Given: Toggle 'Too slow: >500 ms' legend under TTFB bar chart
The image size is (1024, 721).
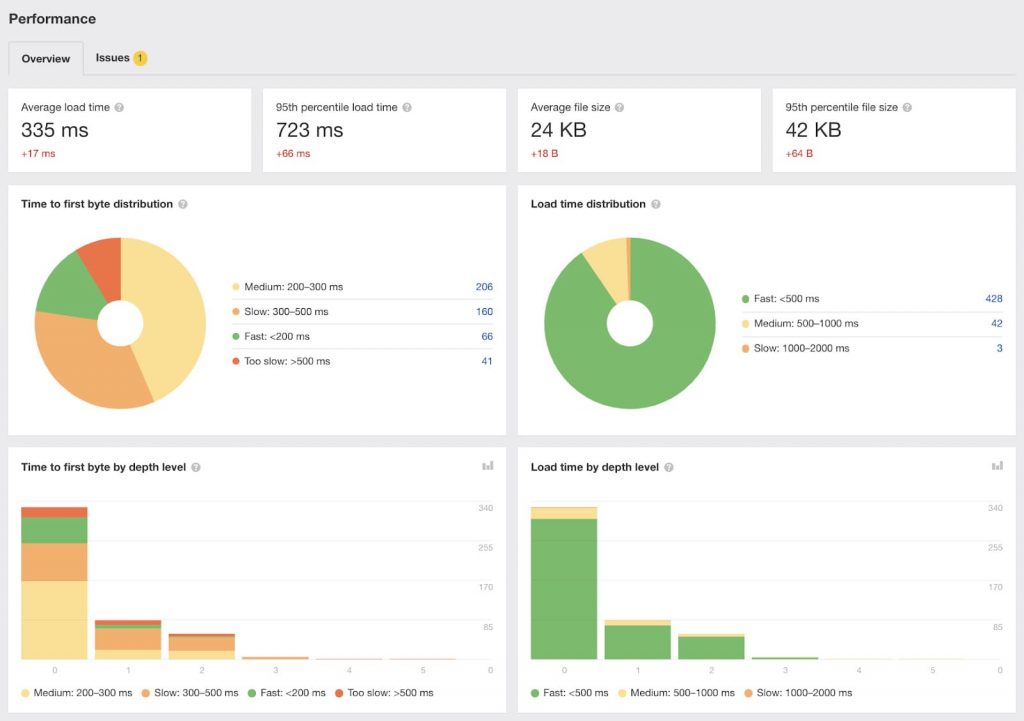Looking at the screenshot, I should tap(385, 693).
